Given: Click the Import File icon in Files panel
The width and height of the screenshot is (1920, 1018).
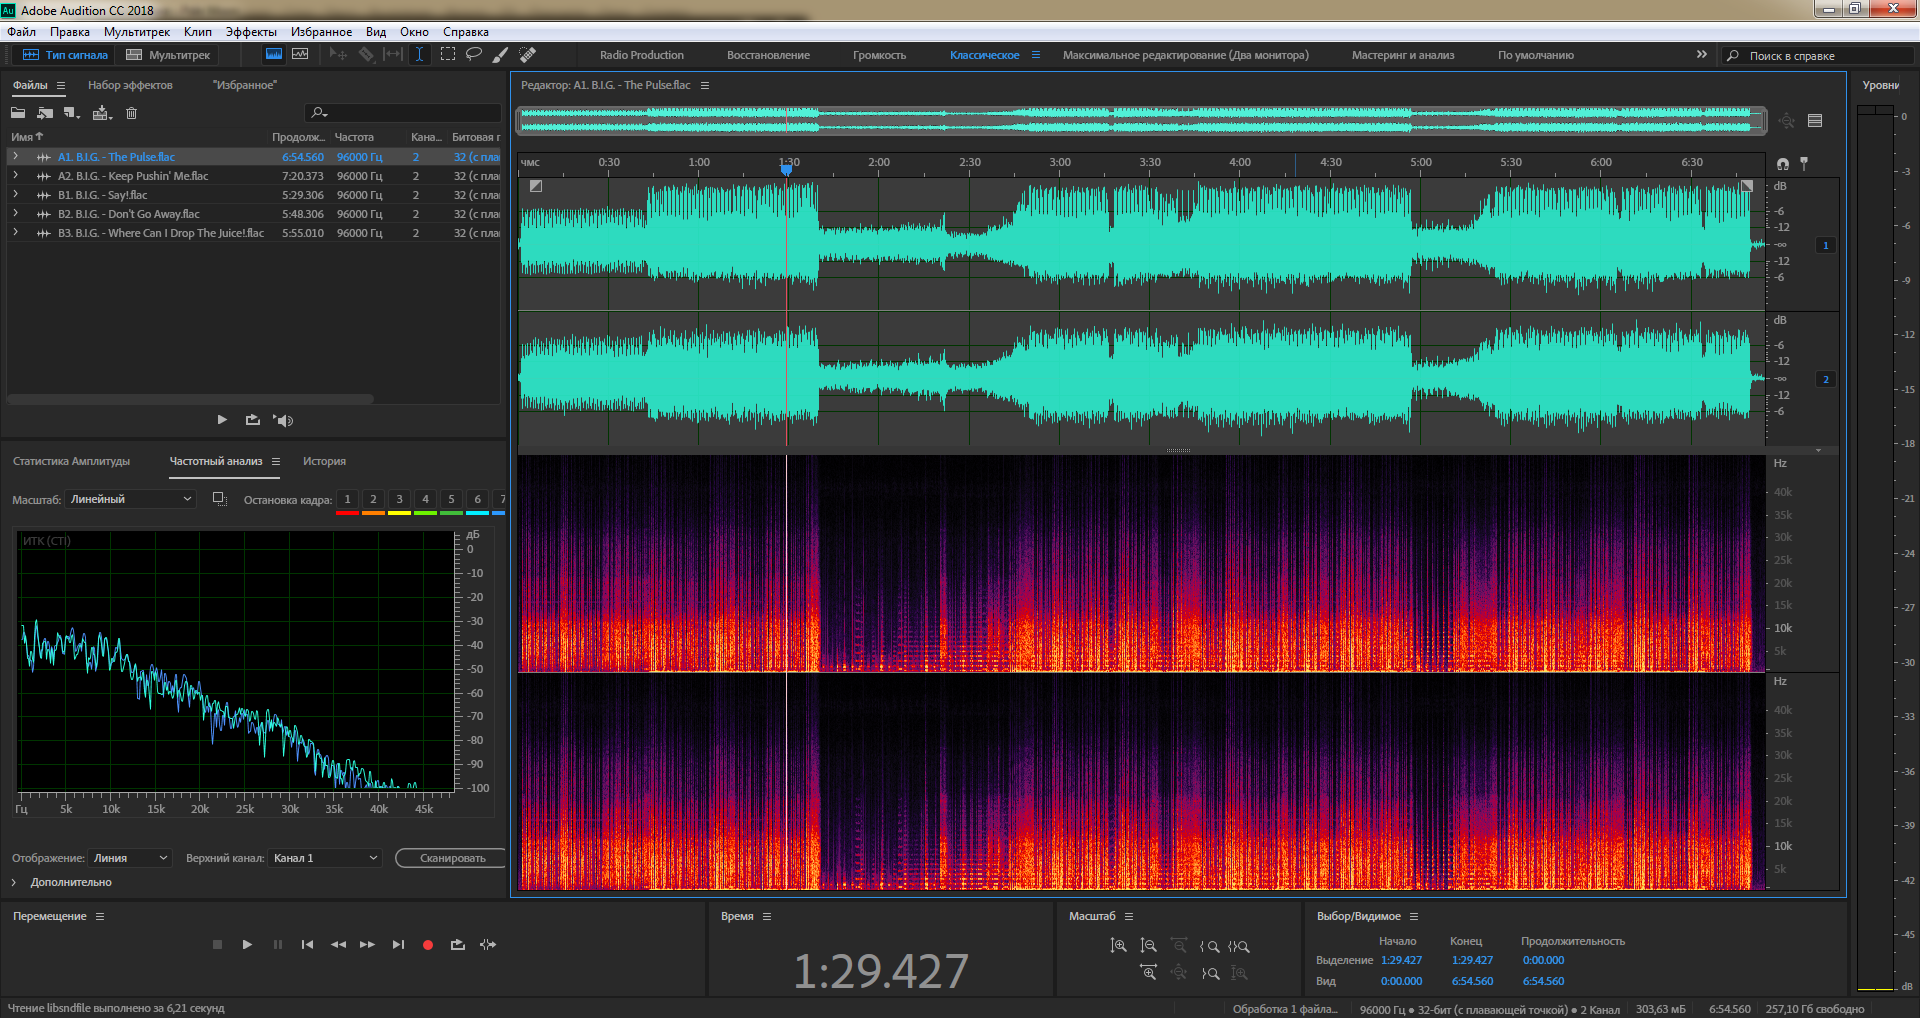Looking at the screenshot, I should (45, 113).
